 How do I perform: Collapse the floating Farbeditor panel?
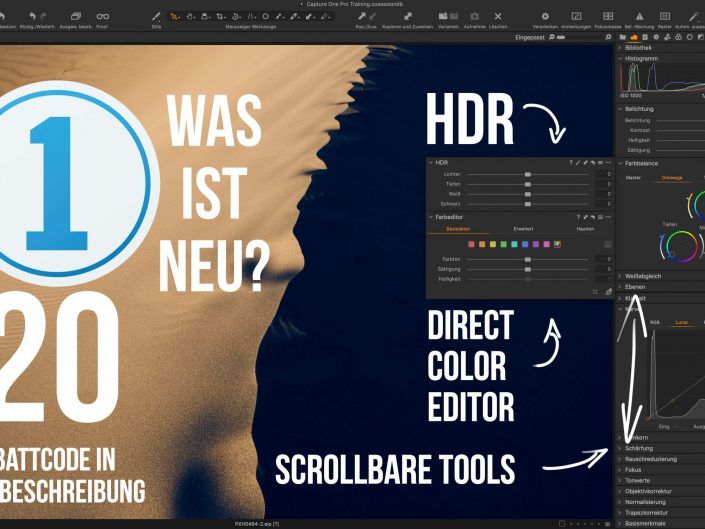431,217
